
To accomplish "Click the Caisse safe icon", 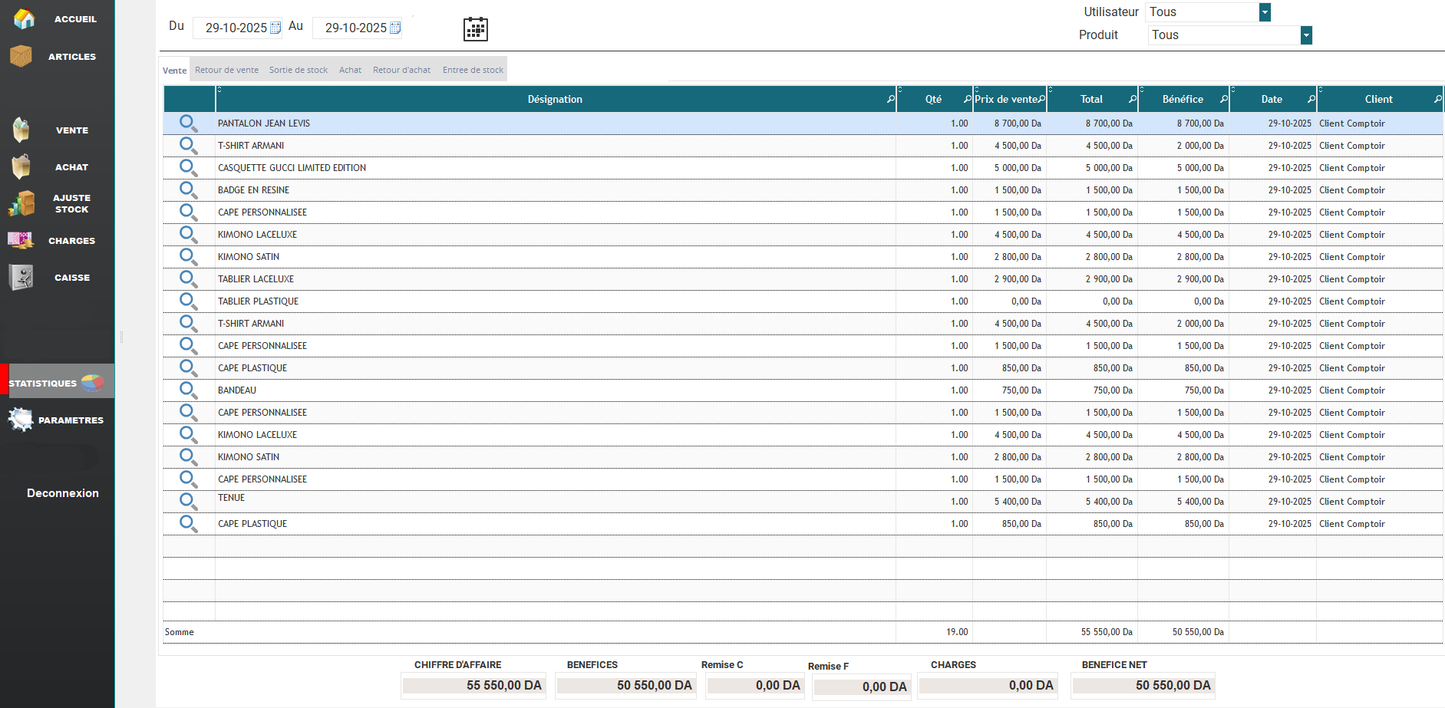I will 23,277.
